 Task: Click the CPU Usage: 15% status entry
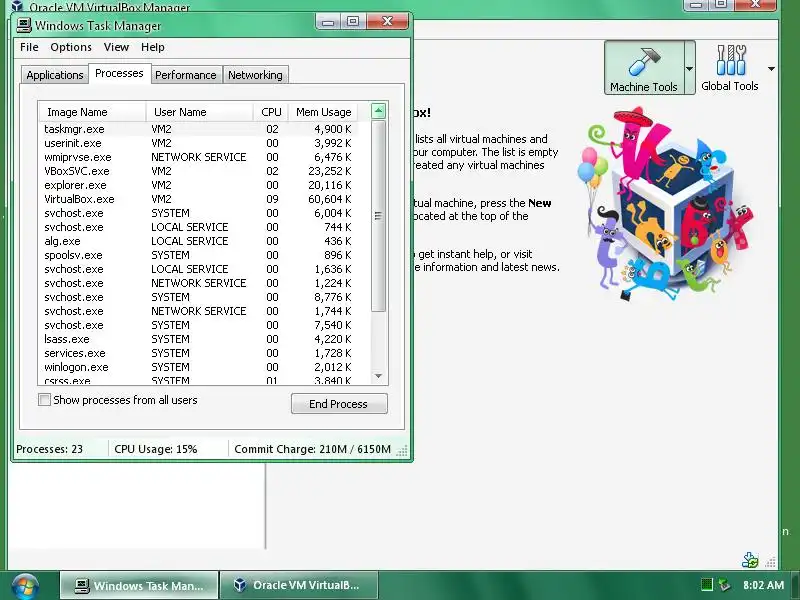pyautogui.click(x=156, y=449)
